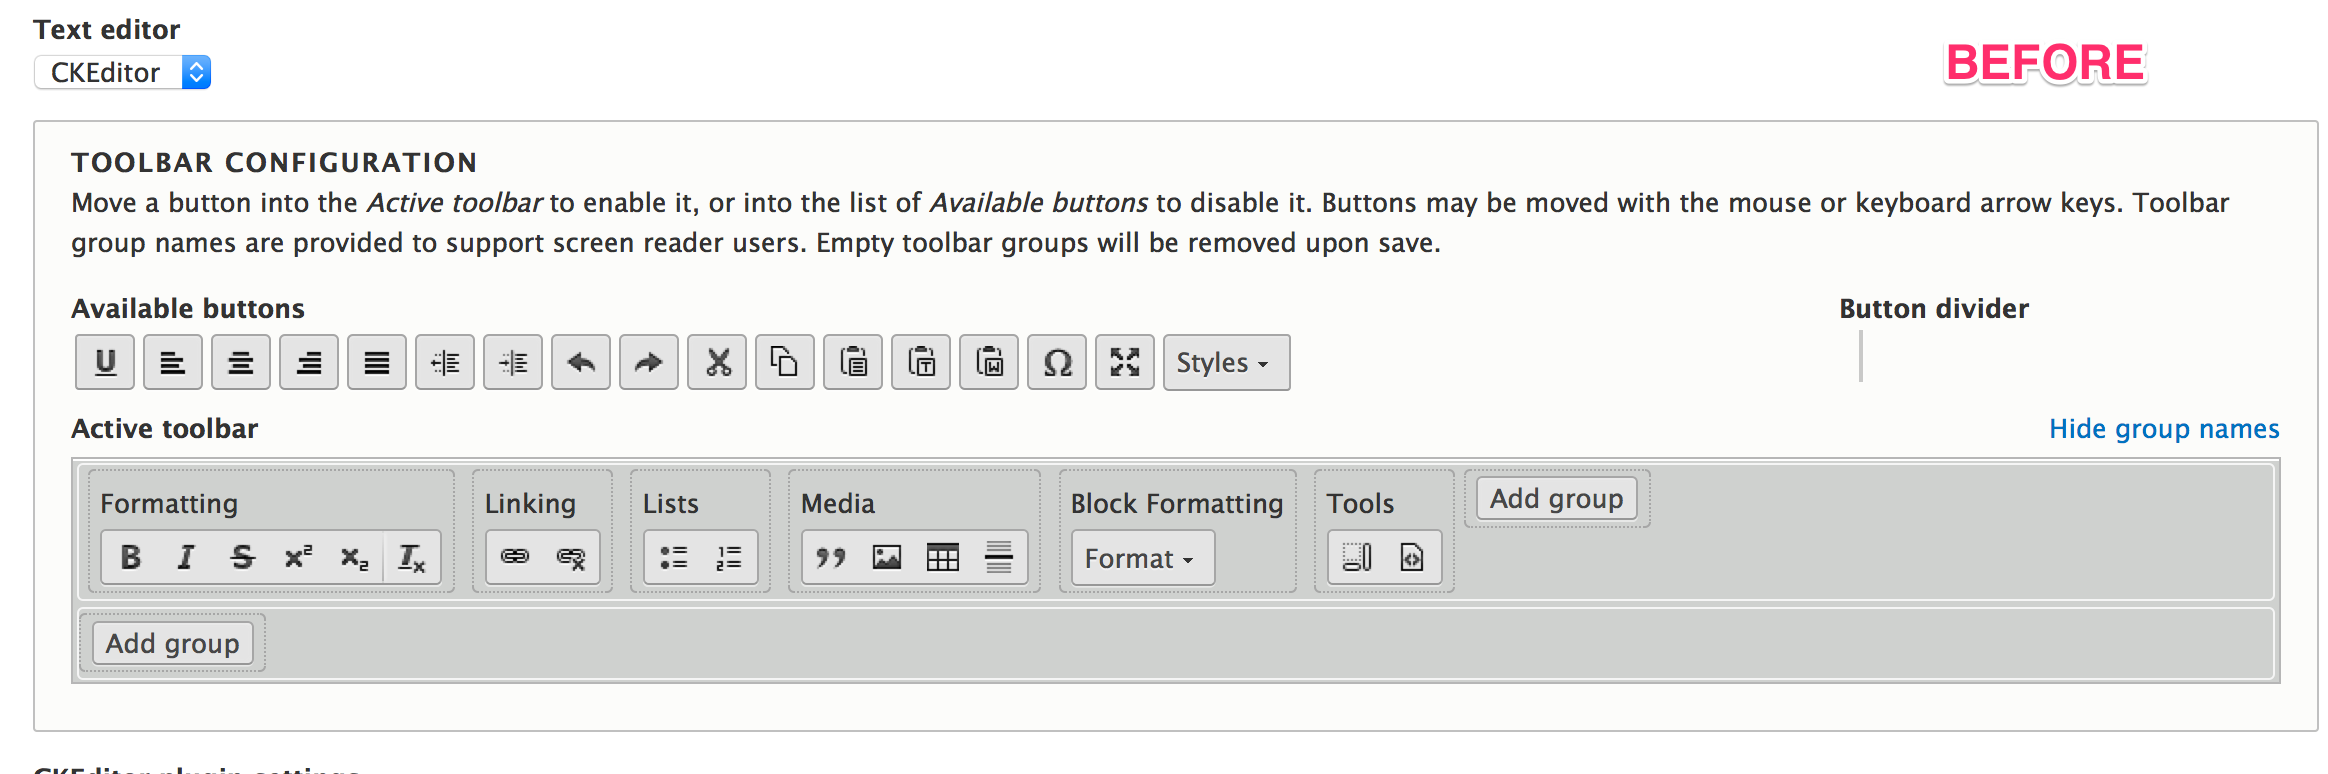This screenshot has height=774, width=2328.
Task: Click the Insert Table icon
Action: (944, 557)
